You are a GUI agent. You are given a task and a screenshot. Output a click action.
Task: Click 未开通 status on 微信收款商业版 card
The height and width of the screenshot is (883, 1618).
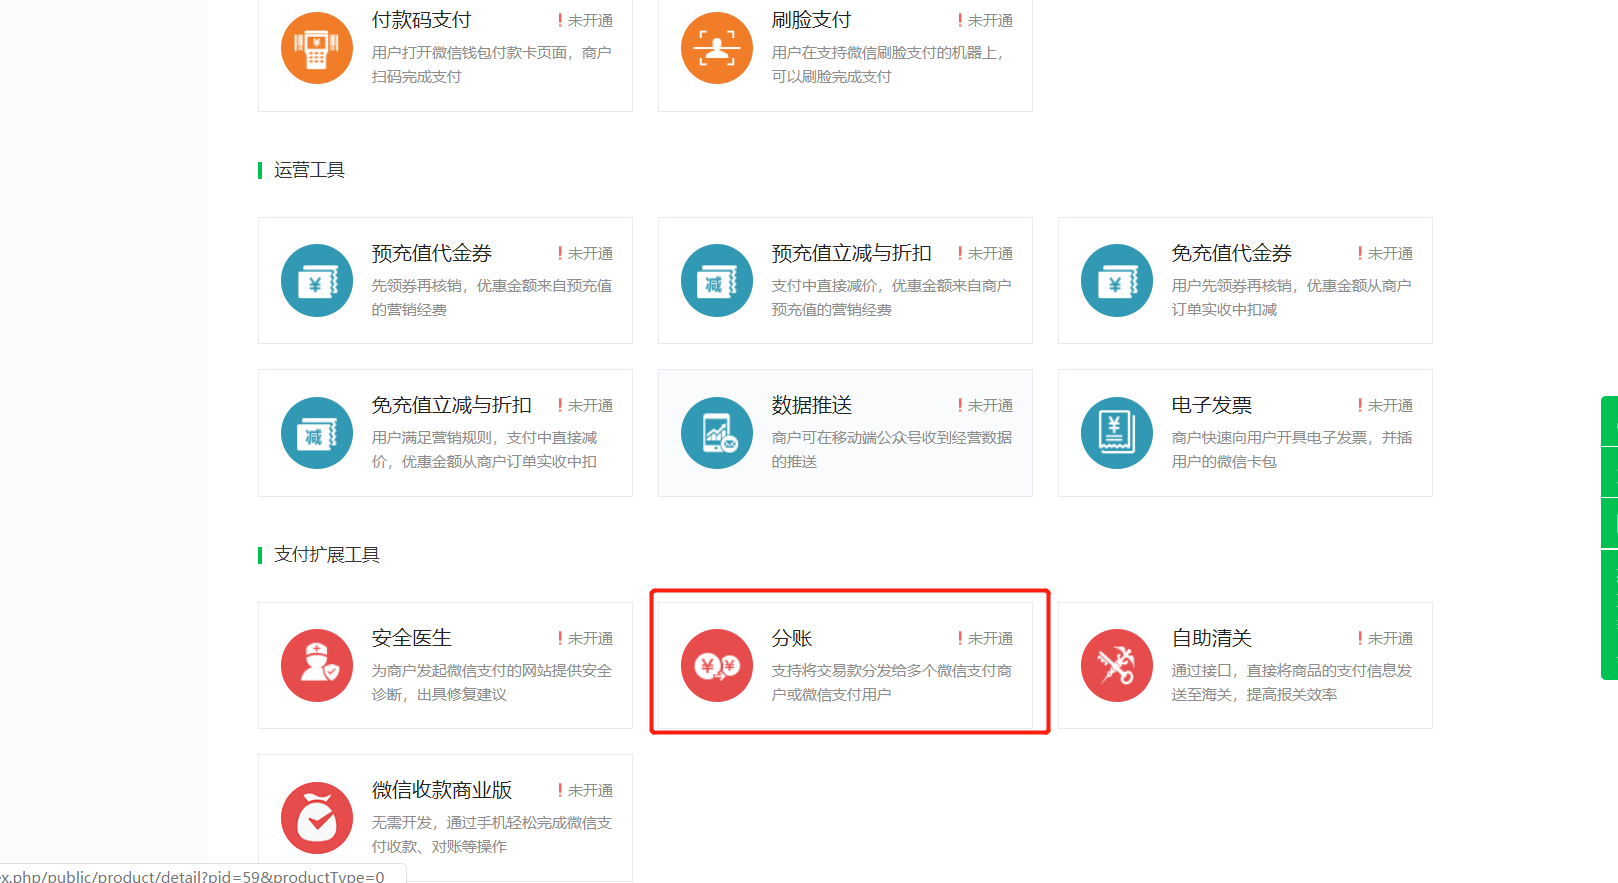[585, 791]
